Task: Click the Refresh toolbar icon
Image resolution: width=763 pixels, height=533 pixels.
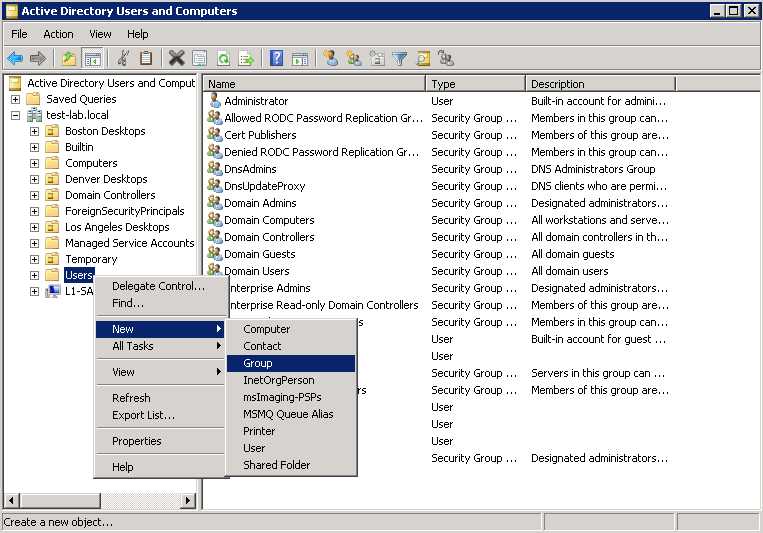Action: coord(223,58)
